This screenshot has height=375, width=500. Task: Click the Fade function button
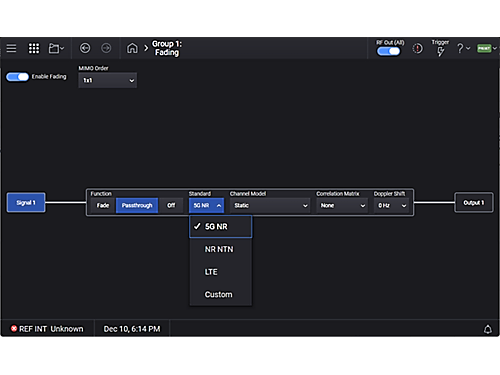[103, 205]
